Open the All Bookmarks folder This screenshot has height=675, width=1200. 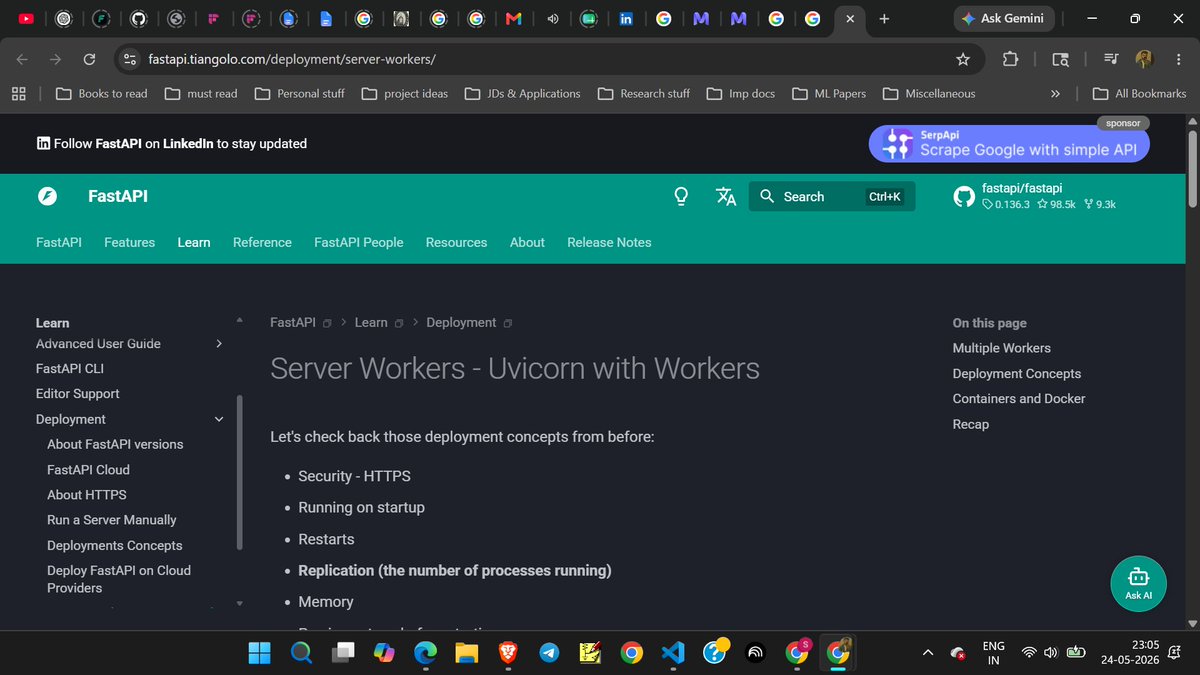point(1140,93)
